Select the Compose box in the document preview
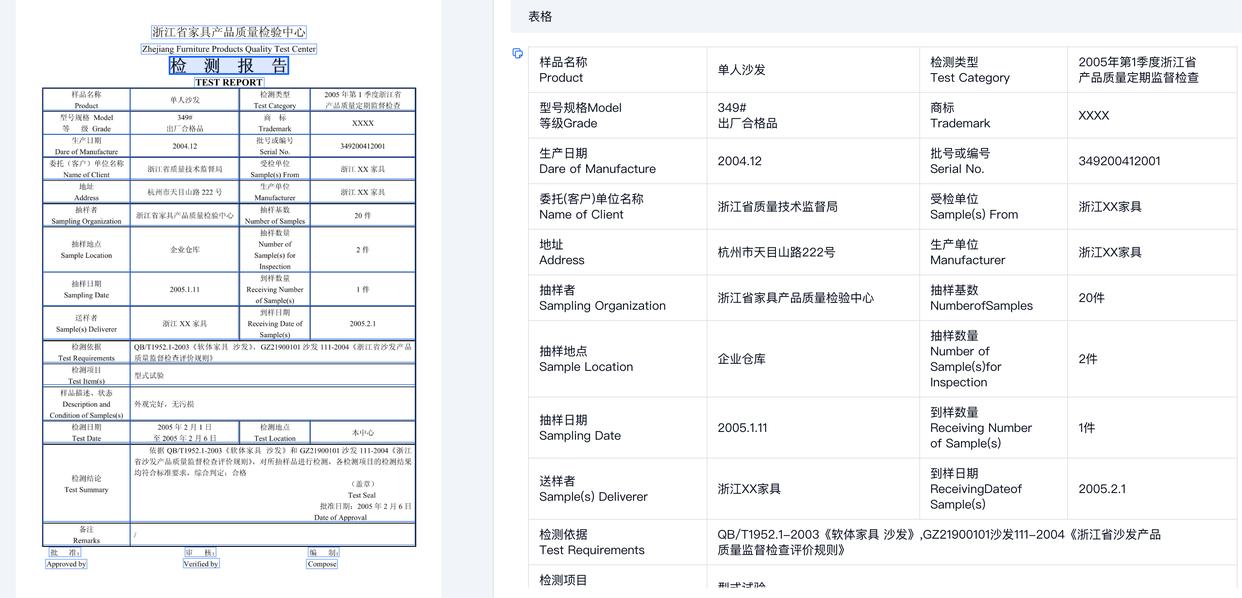This screenshot has width=1242, height=598. [322, 564]
